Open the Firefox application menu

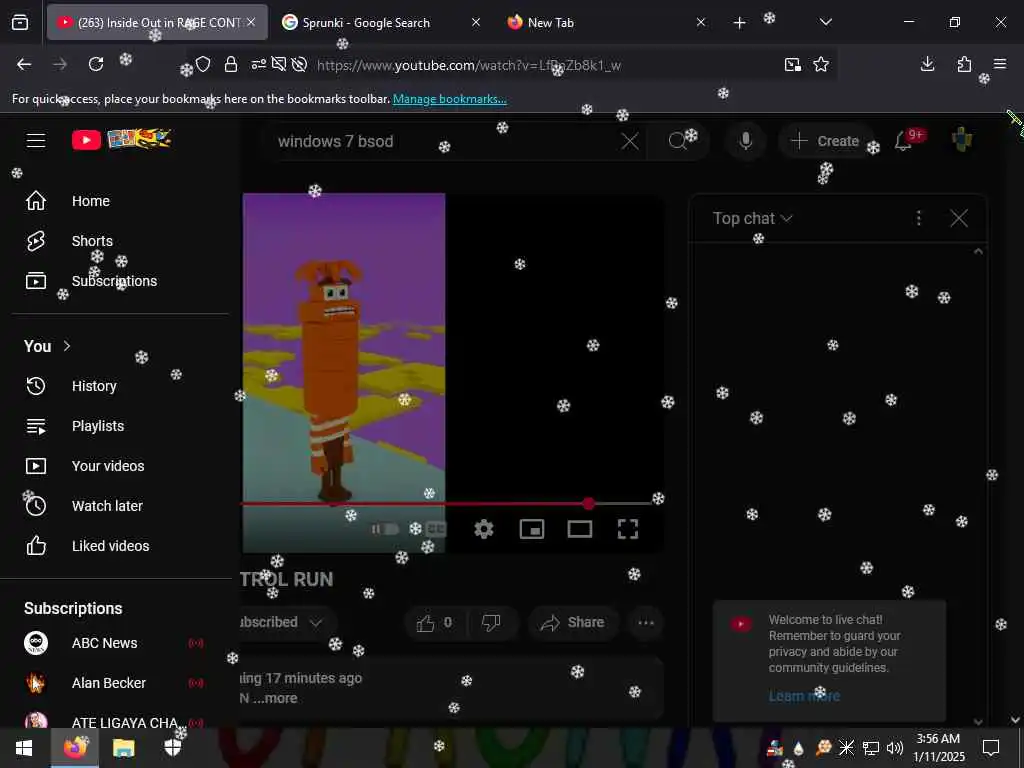[1000, 64]
